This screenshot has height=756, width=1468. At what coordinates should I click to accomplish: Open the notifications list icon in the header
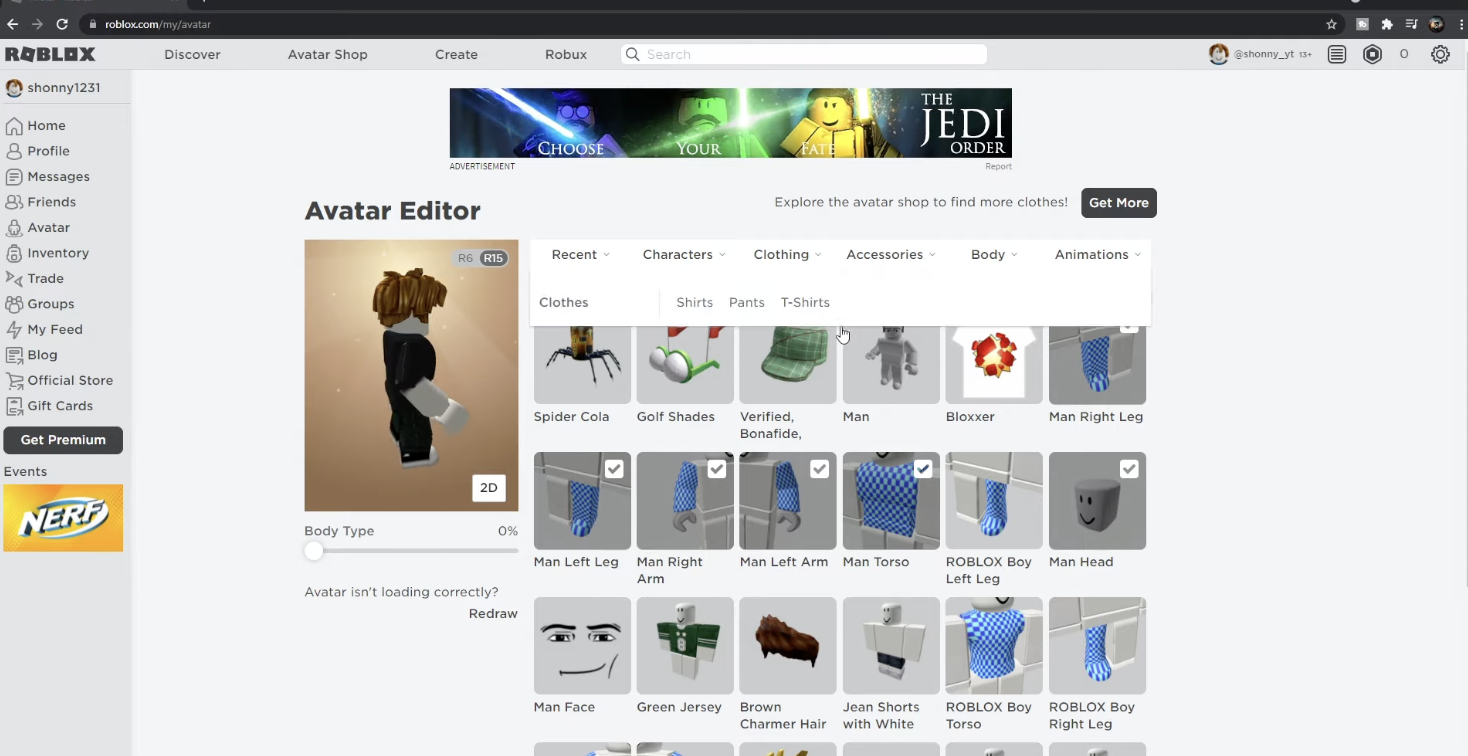click(x=1337, y=55)
